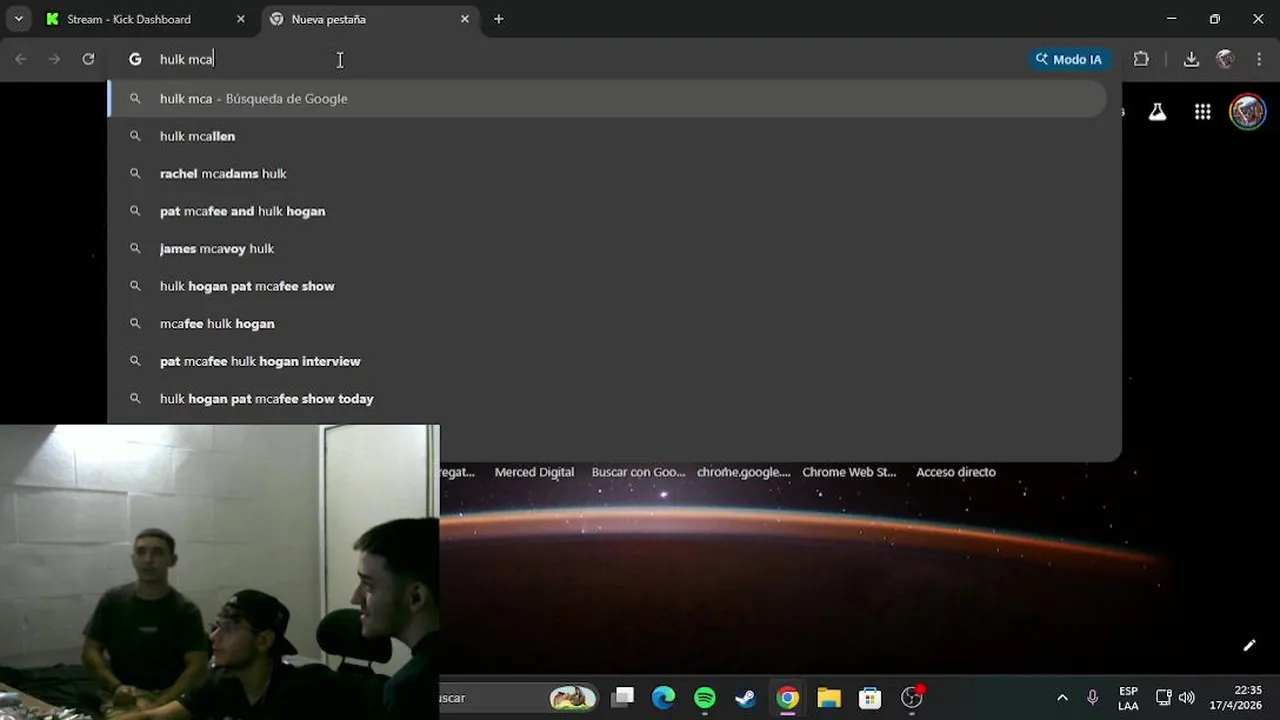Image resolution: width=1280 pixels, height=720 pixels.
Task: Close the Kick Dashboard tab
Action: pos(240,19)
